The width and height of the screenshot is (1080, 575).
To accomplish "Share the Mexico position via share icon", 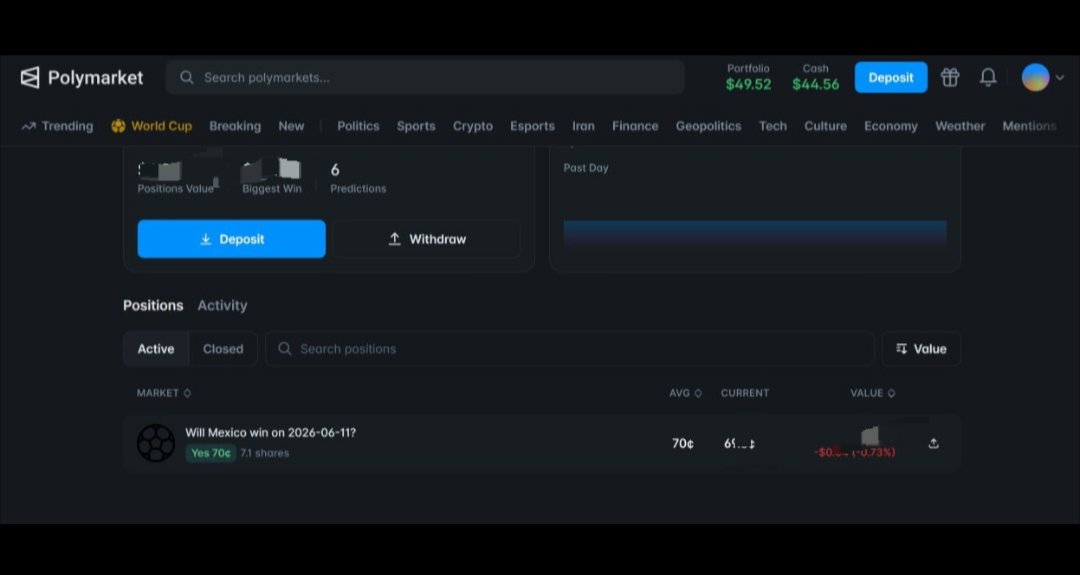I will [x=933, y=443].
